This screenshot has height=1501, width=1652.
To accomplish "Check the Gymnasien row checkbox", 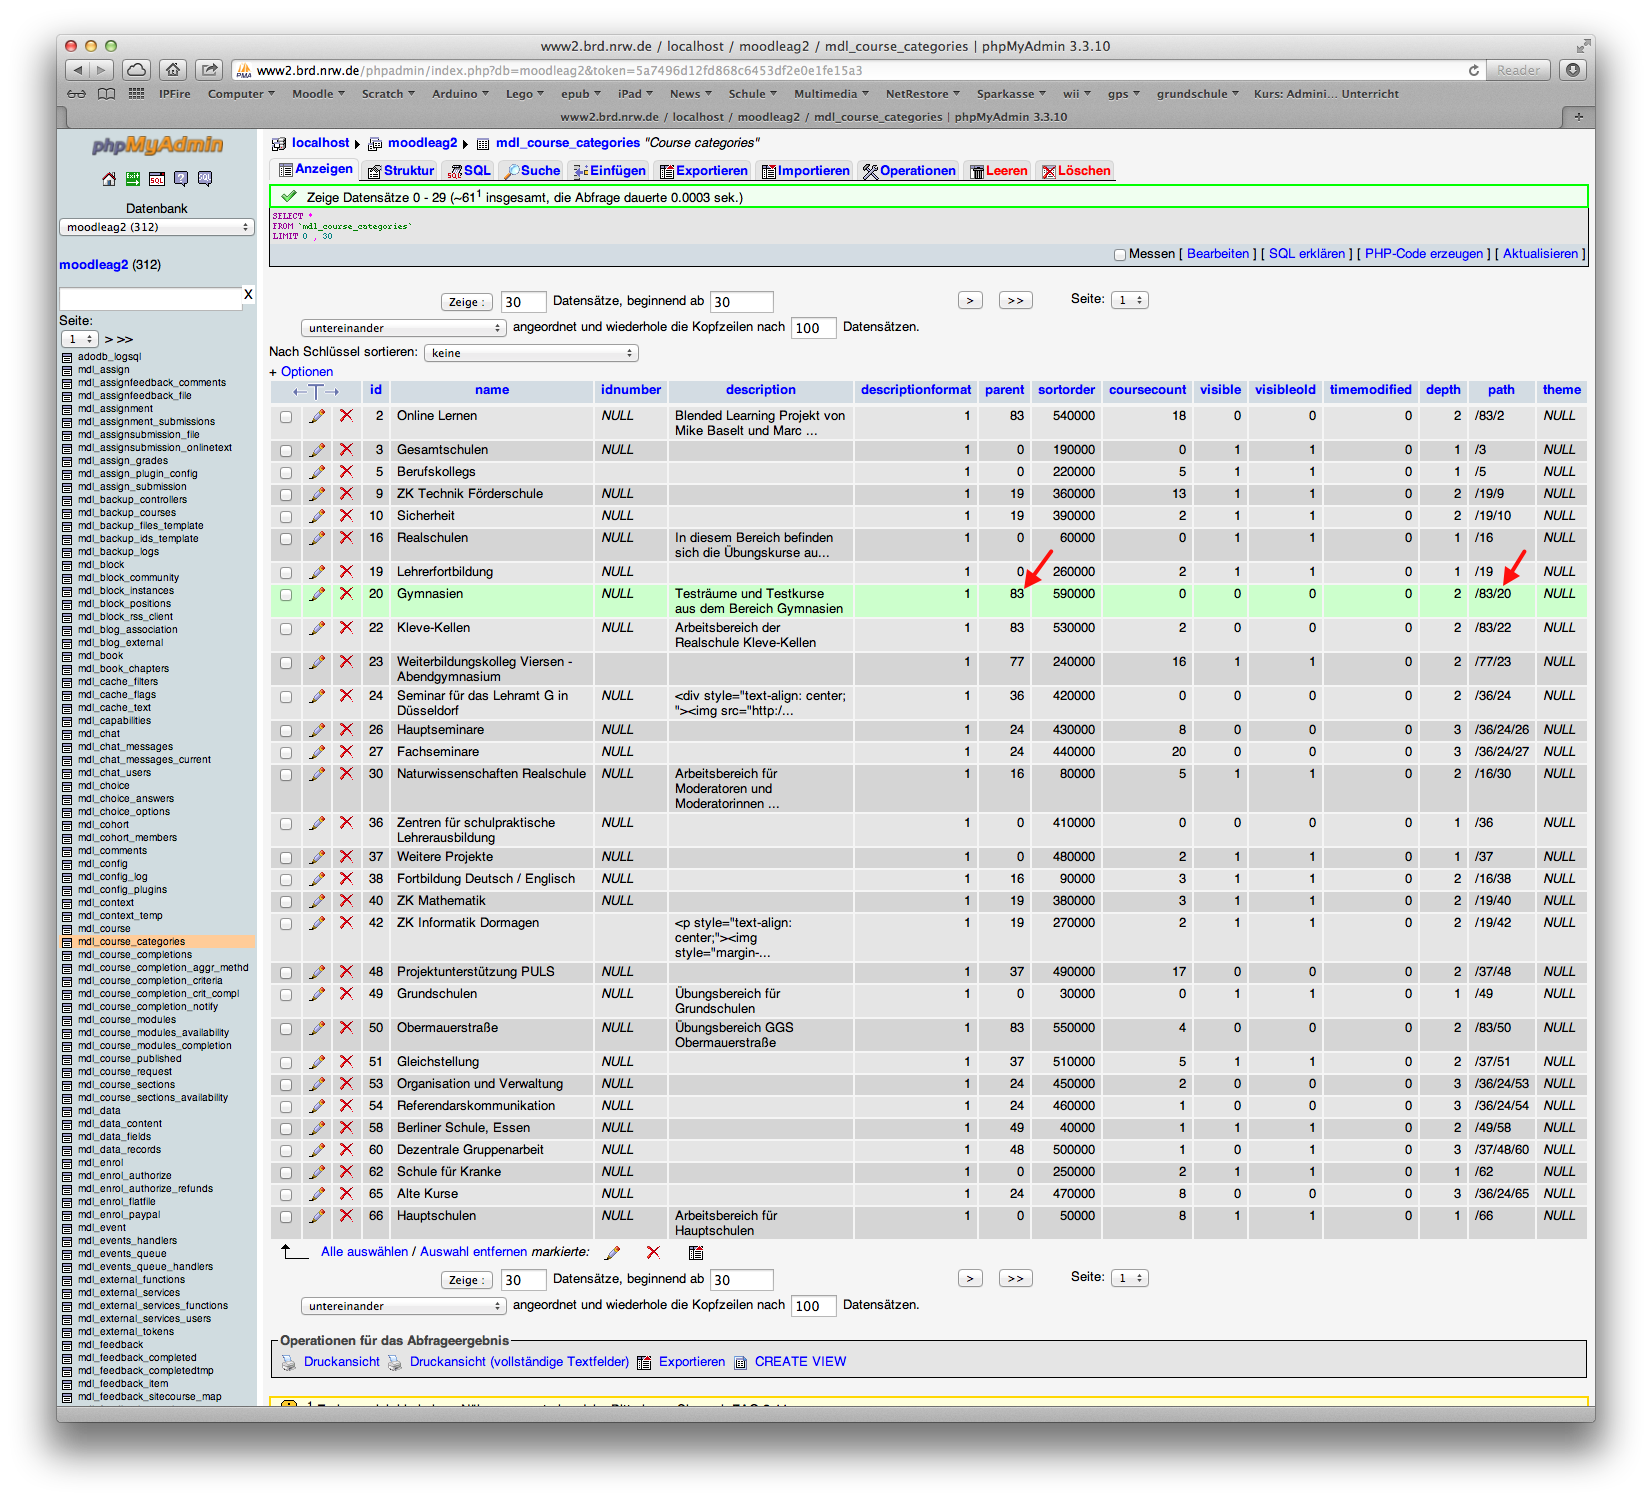I will tap(286, 595).
